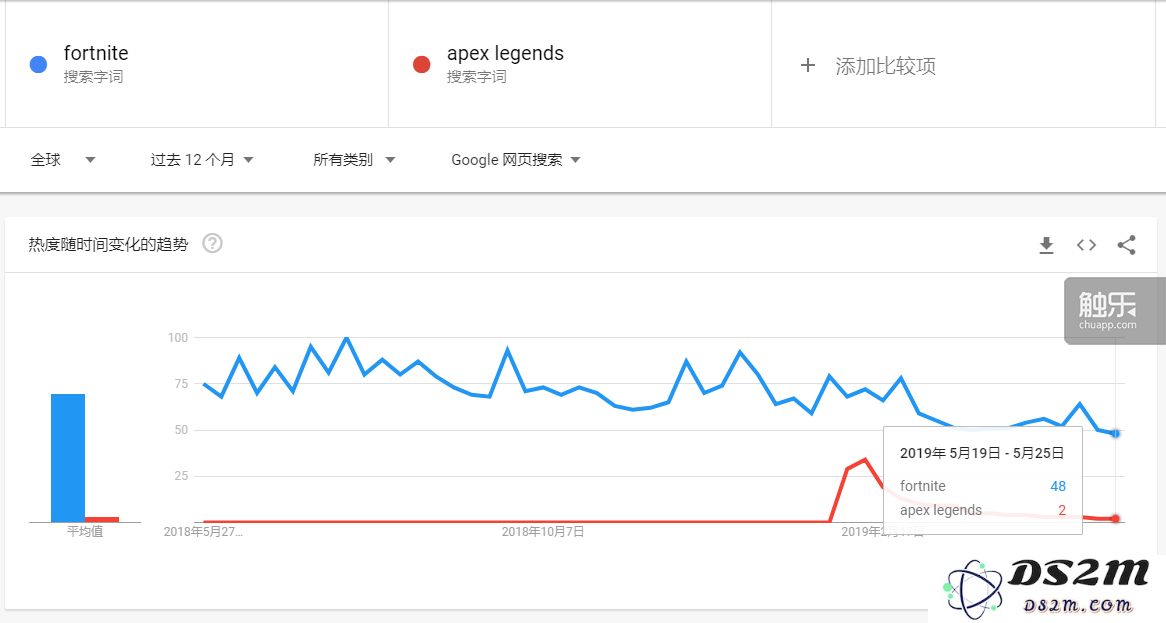Click the red endpoint marker on apex line
The height and width of the screenshot is (623, 1166).
(x=1115, y=519)
